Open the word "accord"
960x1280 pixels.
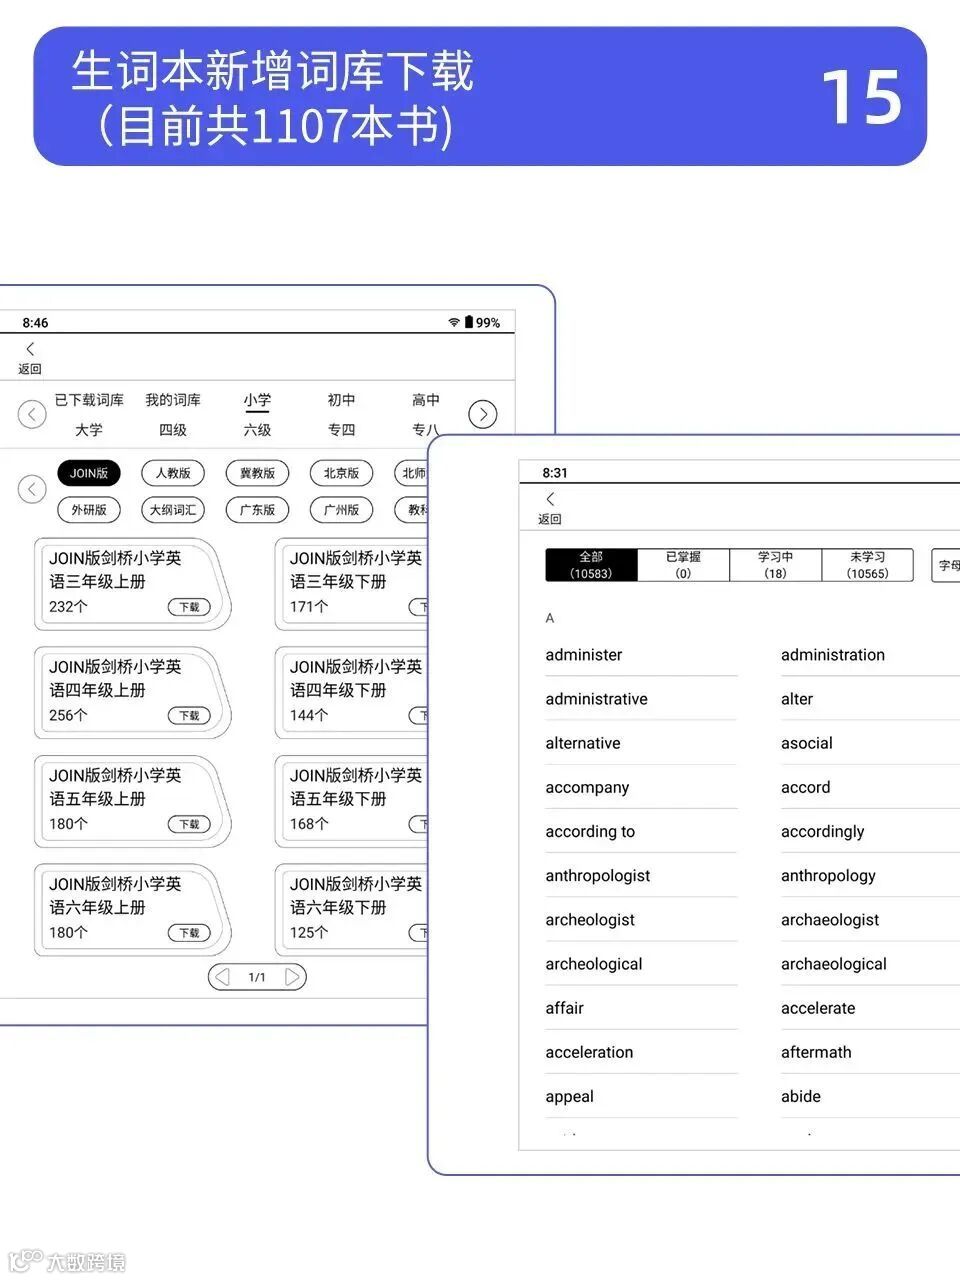[806, 787]
